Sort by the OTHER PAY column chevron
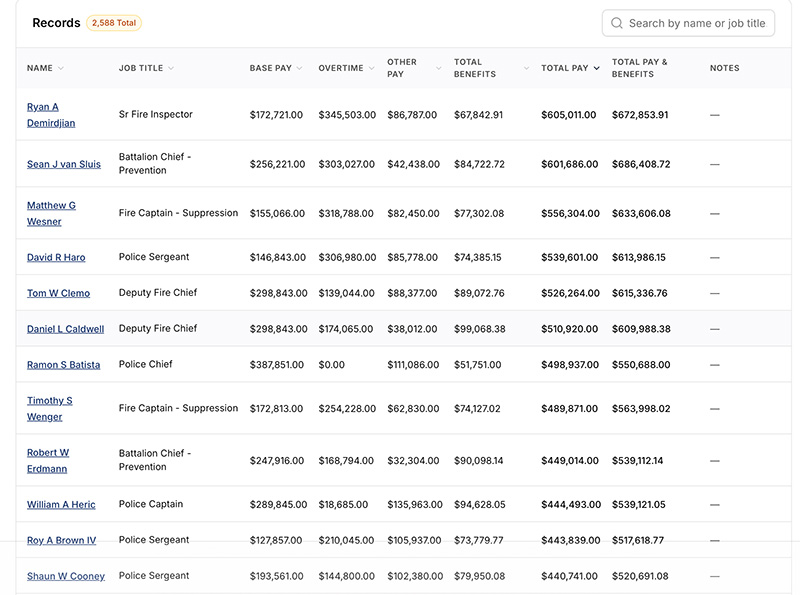 (x=439, y=68)
